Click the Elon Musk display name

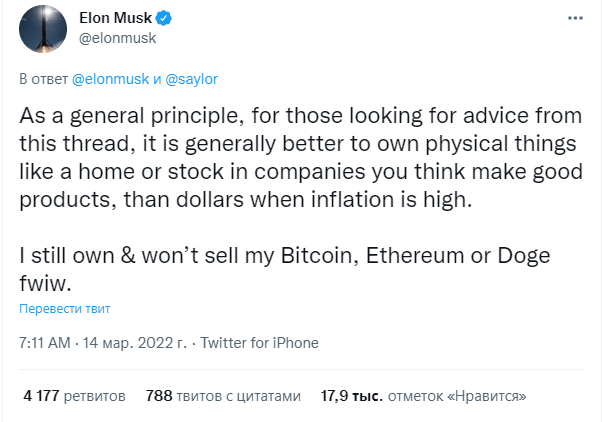[x=115, y=18]
